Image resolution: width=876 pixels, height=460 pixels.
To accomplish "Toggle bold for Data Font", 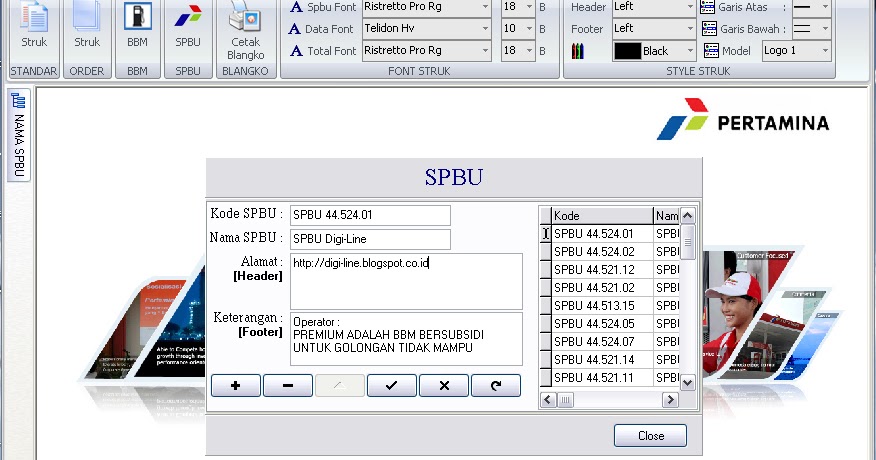I will point(542,29).
